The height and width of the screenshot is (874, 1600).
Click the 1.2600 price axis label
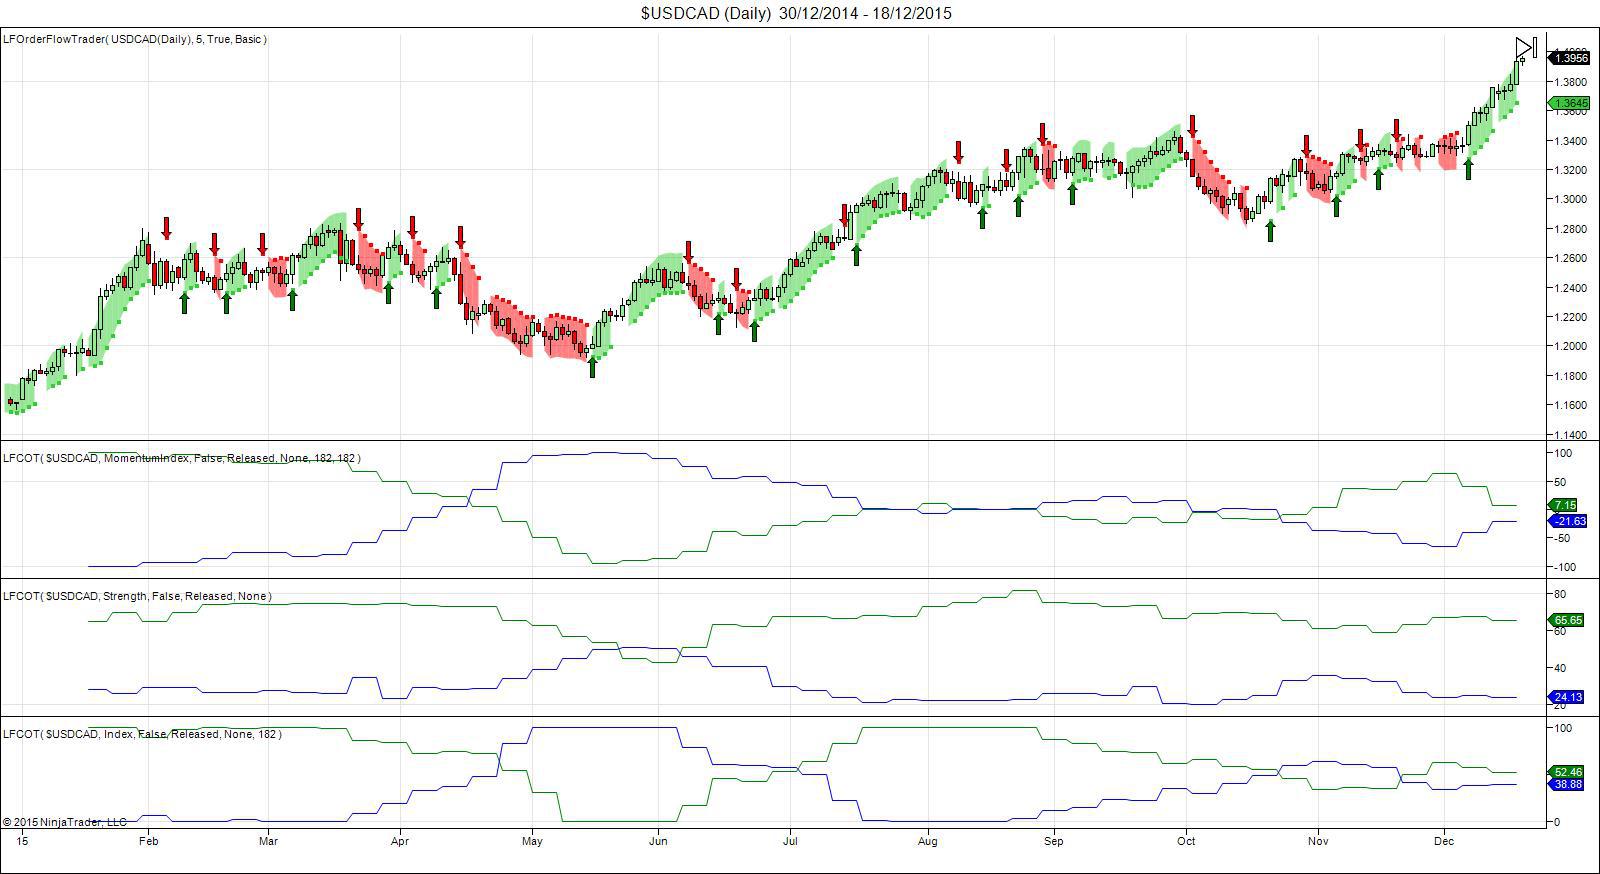tap(1572, 258)
